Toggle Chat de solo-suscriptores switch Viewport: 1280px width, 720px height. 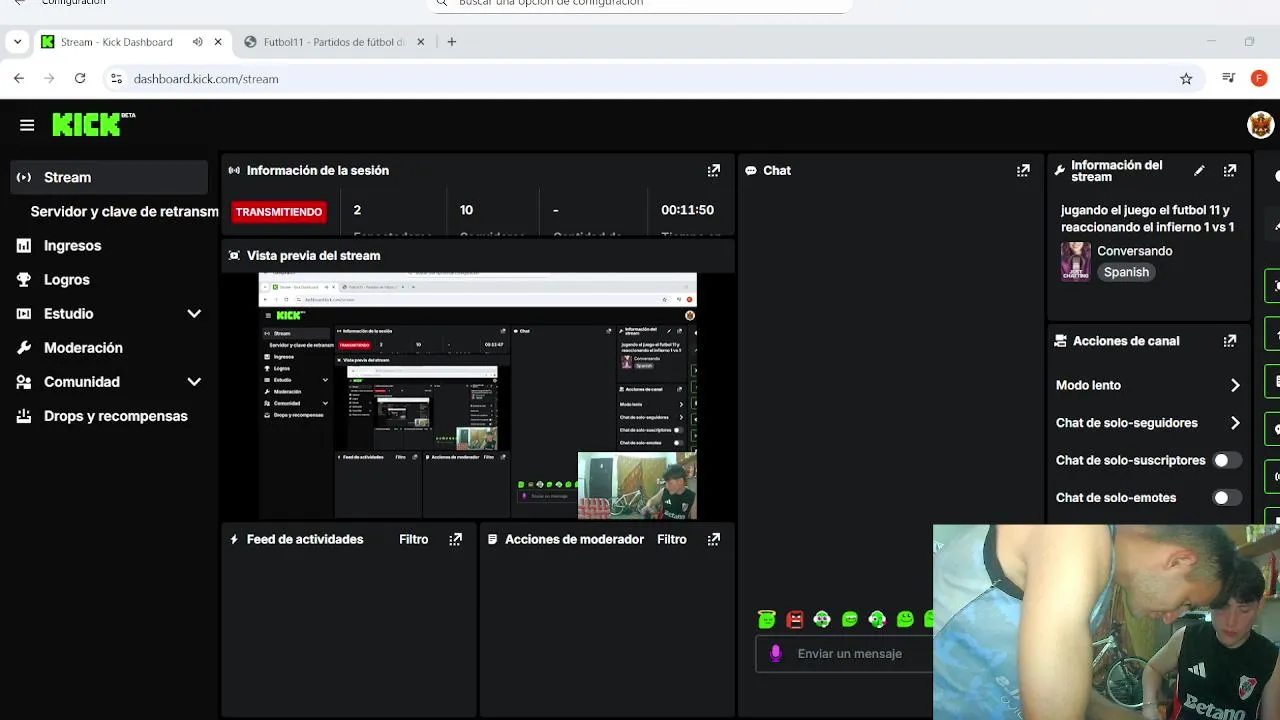[1226, 460]
